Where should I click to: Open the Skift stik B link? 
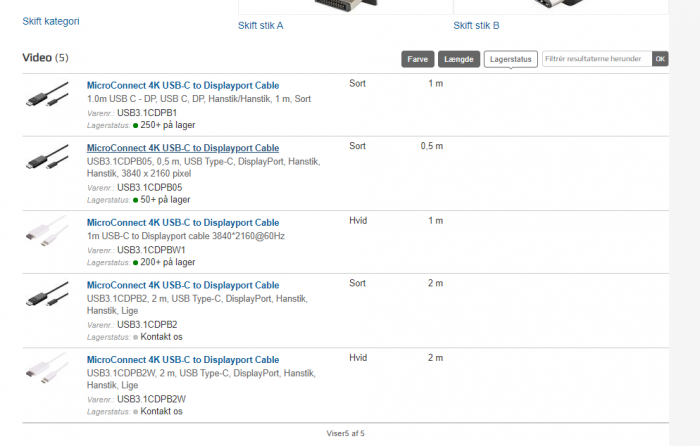click(x=476, y=26)
